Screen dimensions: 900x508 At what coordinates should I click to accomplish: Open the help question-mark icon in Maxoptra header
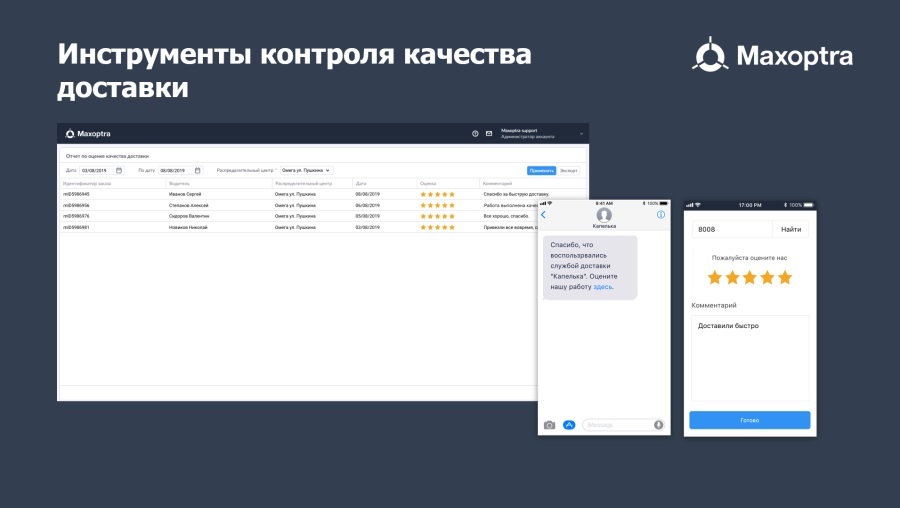tap(475, 134)
